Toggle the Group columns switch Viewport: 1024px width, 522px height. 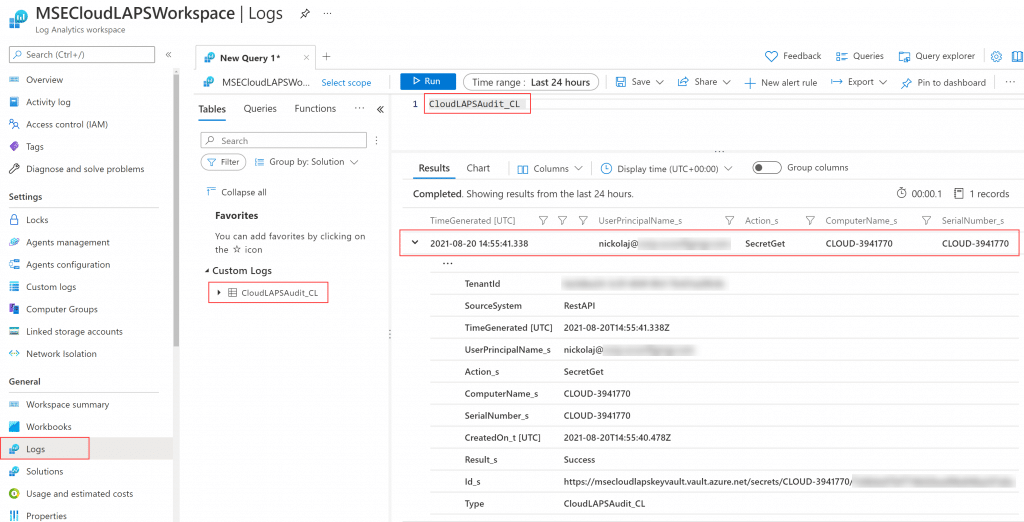[767, 168]
